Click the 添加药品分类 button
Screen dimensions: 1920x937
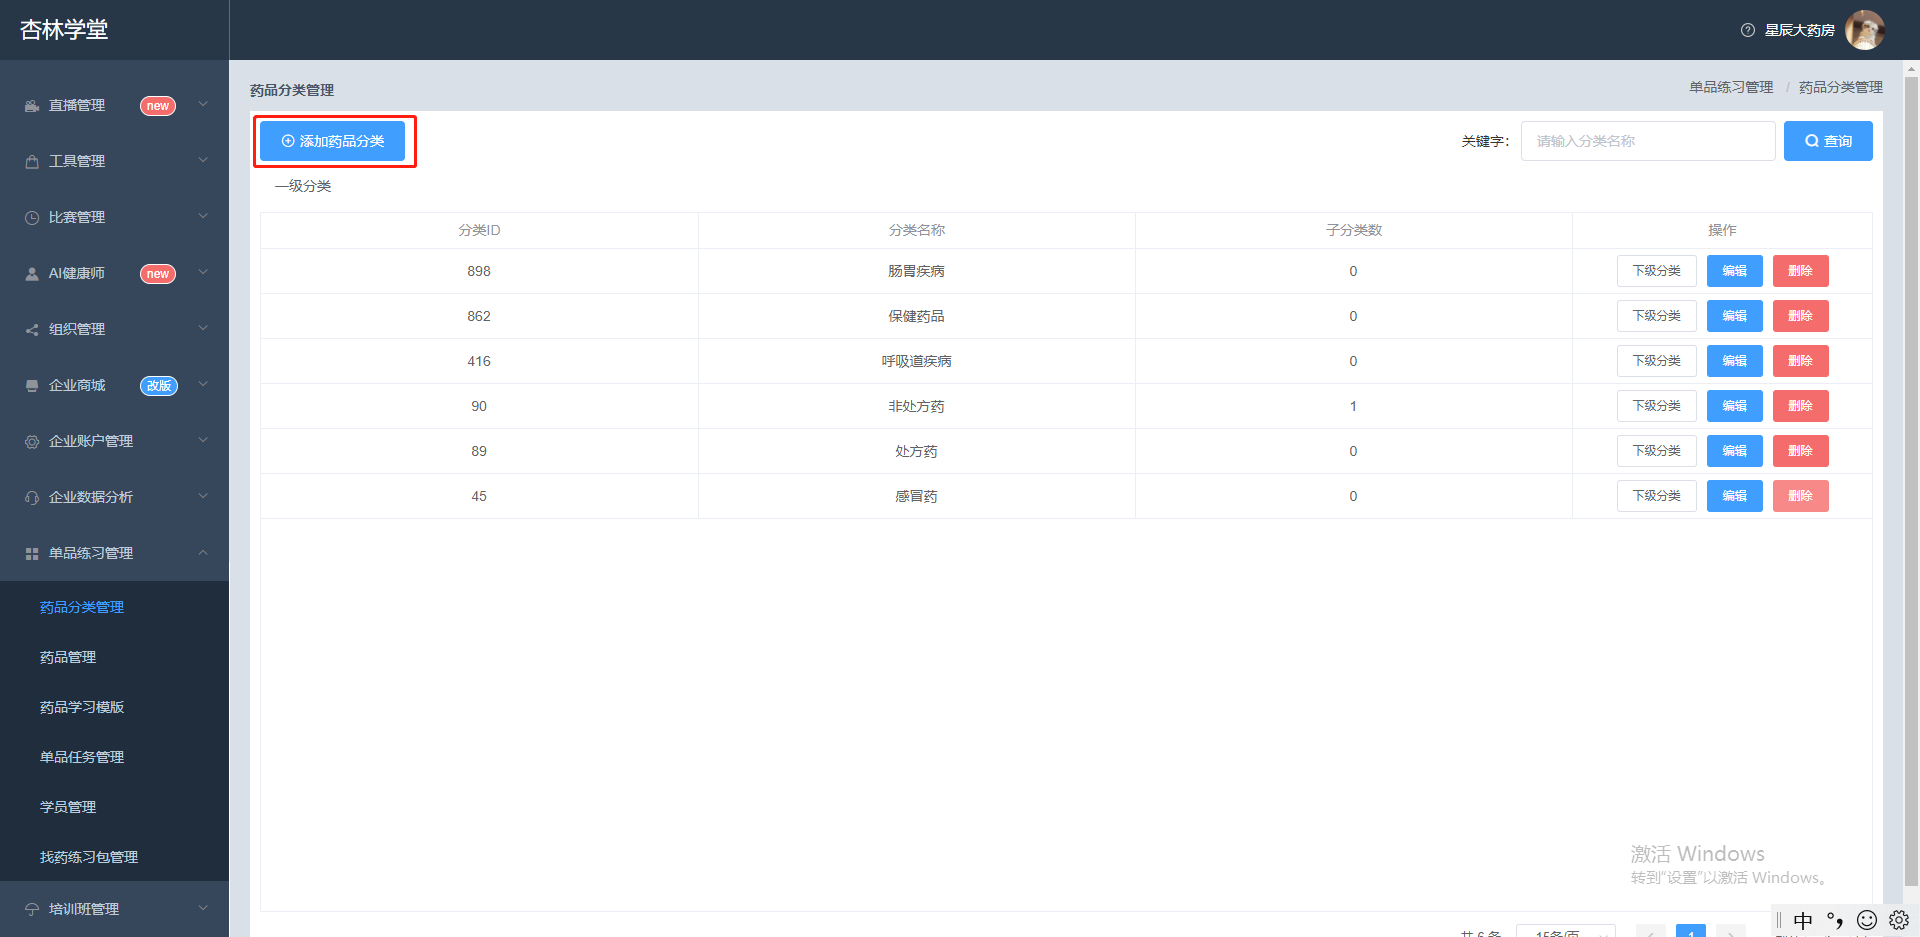pyautogui.click(x=332, y=141)
